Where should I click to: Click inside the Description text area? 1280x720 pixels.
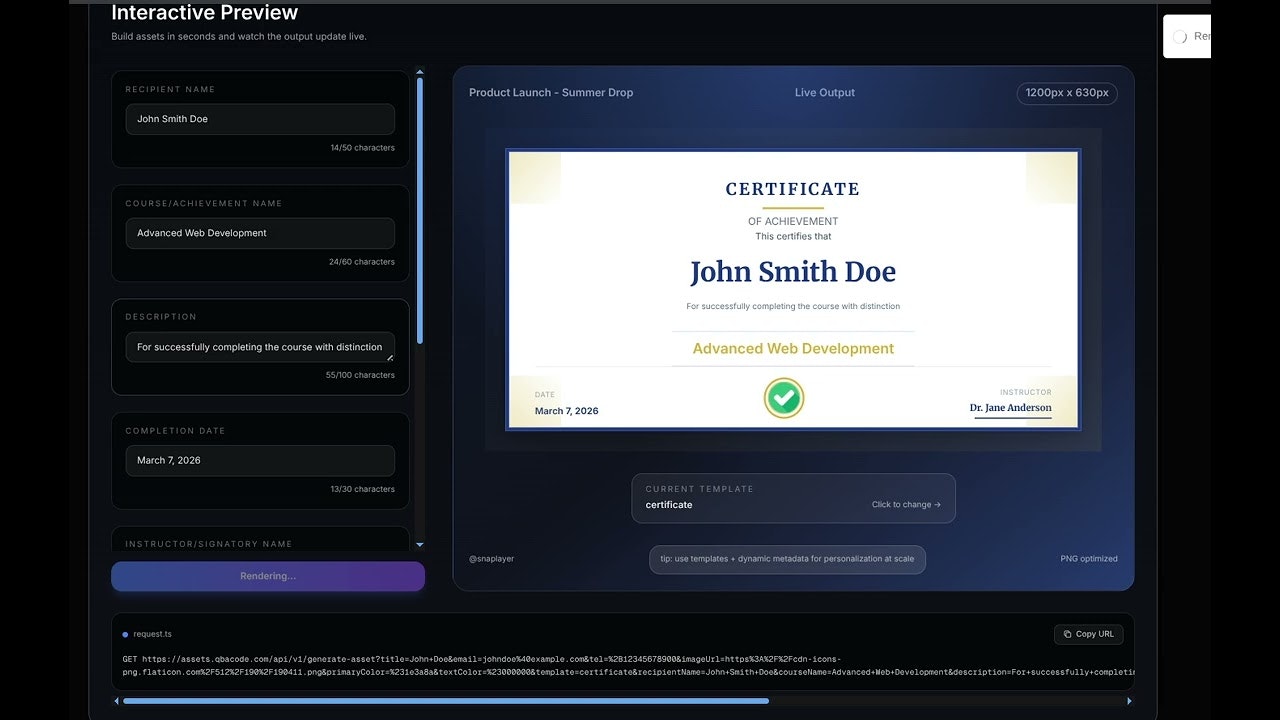pos(260,347)
